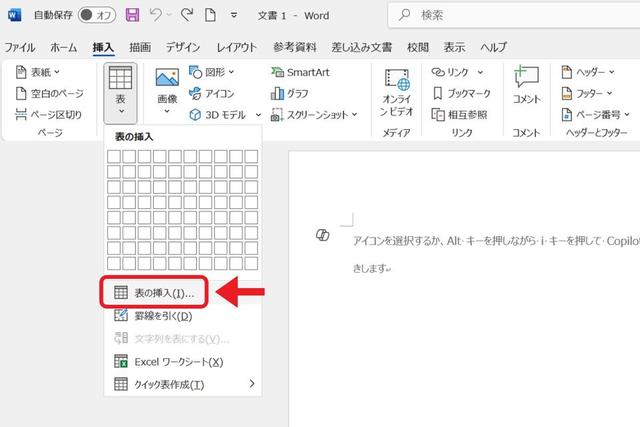Open the 参考資料 tab

coord(294,47)
